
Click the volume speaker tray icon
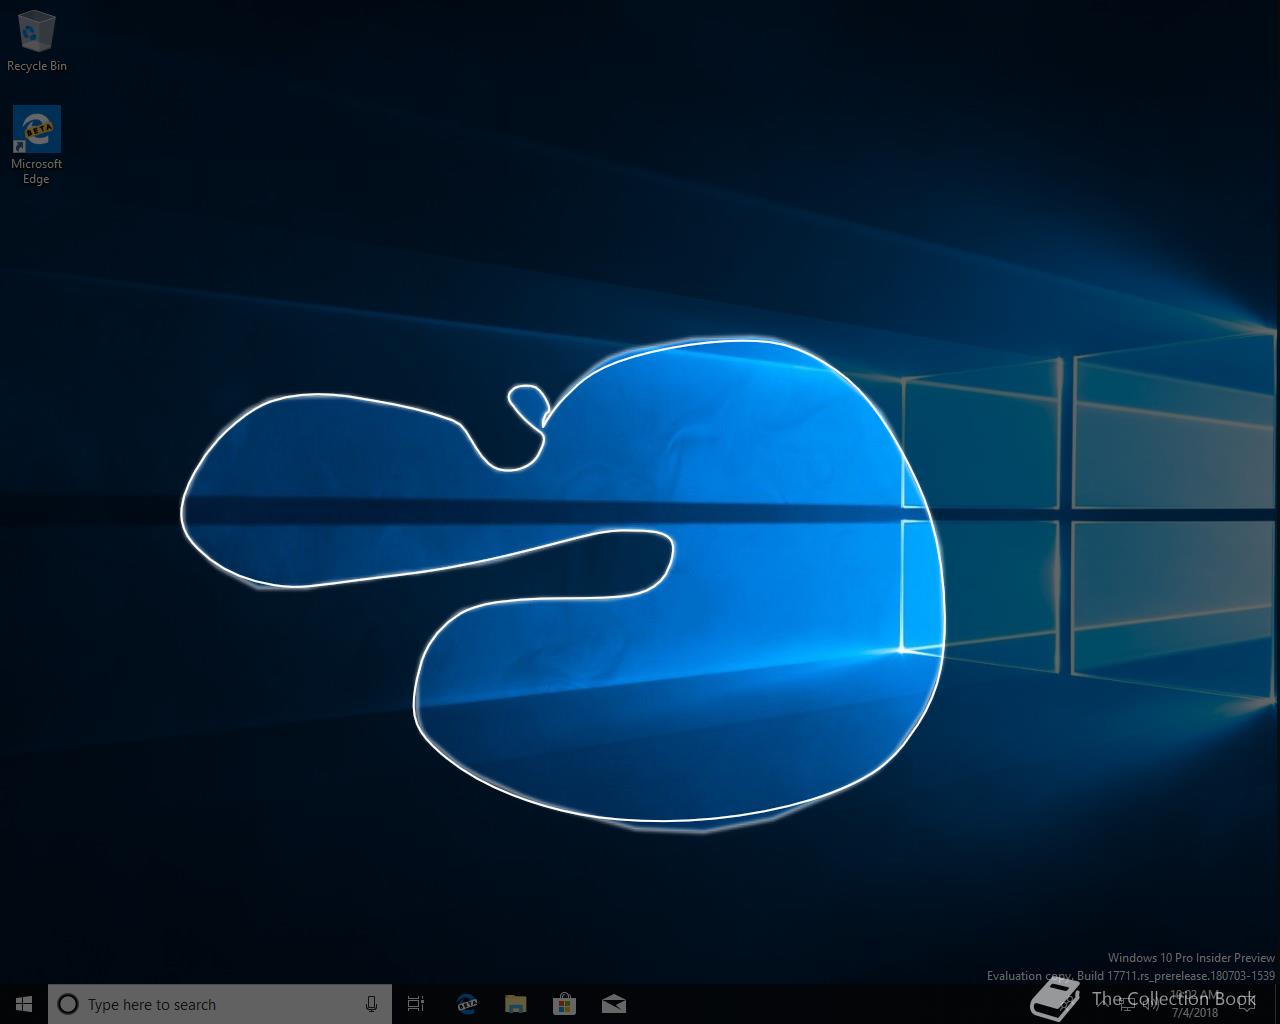1151,1005
